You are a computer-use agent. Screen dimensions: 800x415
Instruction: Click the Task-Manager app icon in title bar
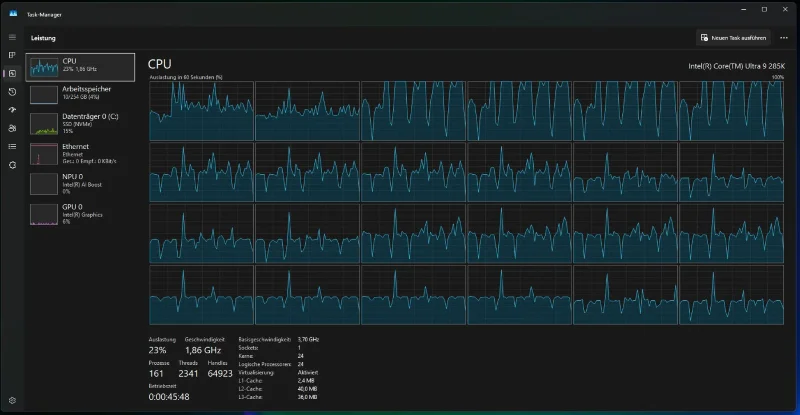point(13,14)
